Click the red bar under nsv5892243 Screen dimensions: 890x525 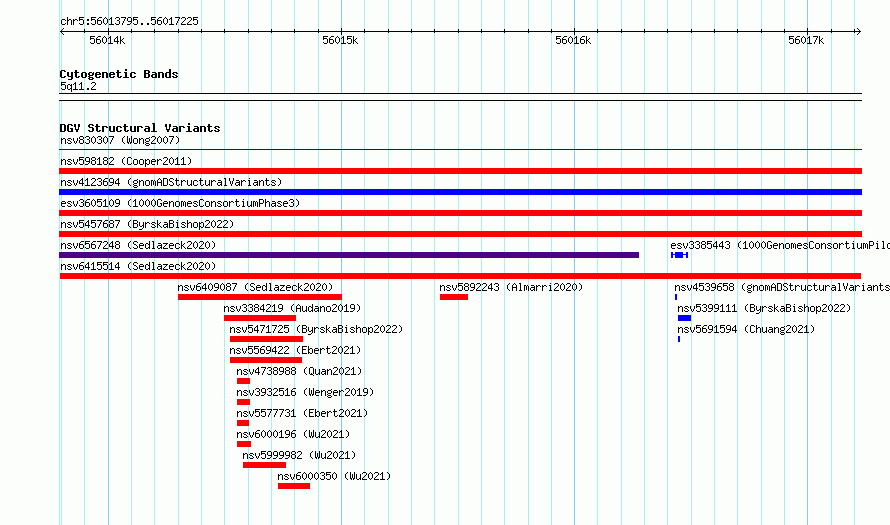pos(454,297)
